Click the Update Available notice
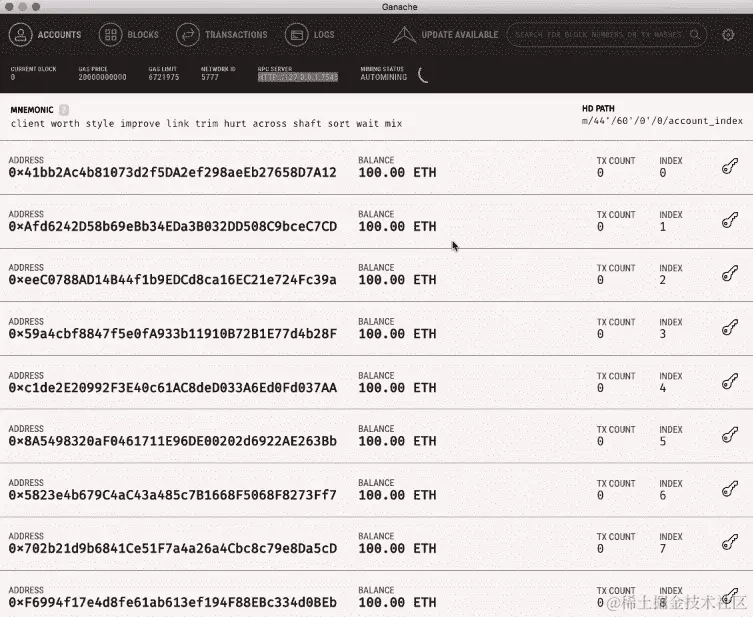 point(446,35)
